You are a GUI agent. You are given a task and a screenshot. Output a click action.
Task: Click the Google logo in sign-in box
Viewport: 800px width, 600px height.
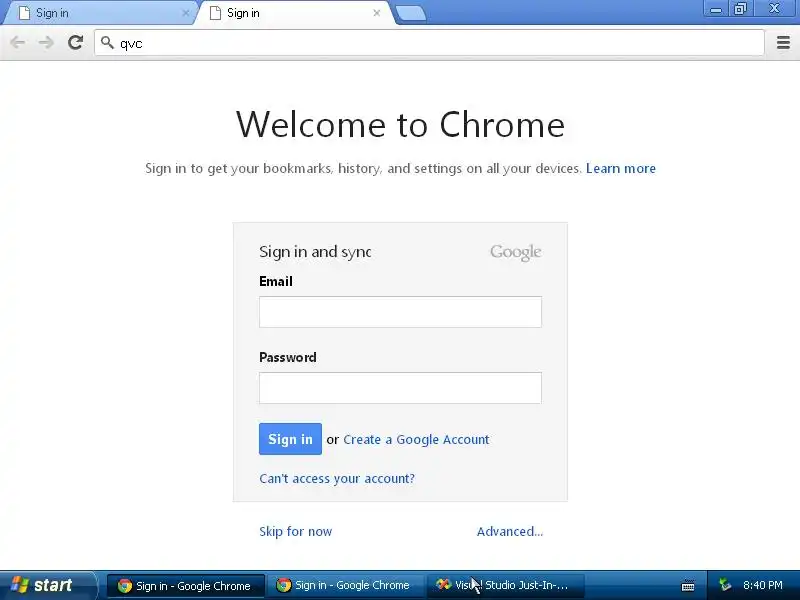(x=515, y=252)
